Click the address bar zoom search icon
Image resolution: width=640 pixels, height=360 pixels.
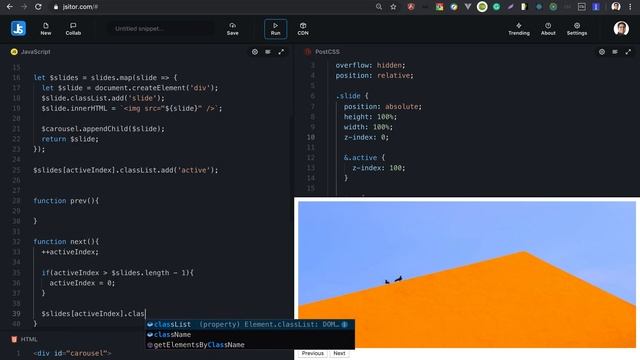379,7
